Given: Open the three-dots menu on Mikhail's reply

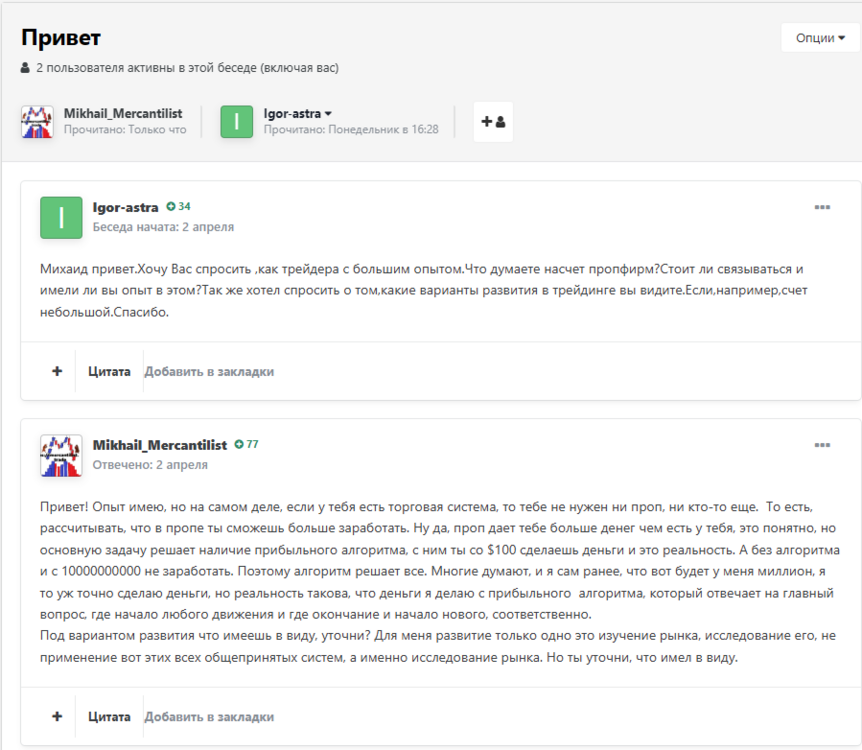Looking at the screenshot, I should tap(822, 445).
